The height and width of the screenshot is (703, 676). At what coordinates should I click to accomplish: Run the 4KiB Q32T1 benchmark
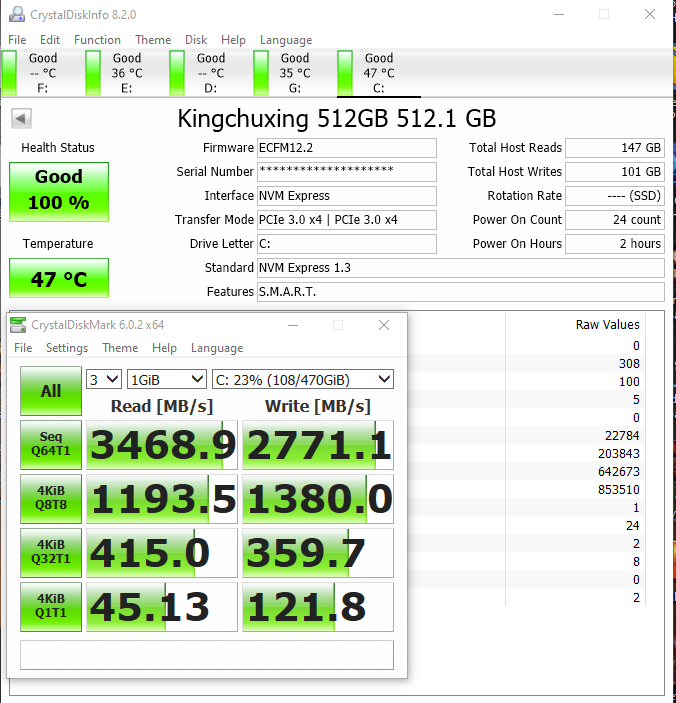tap(51, 553)
